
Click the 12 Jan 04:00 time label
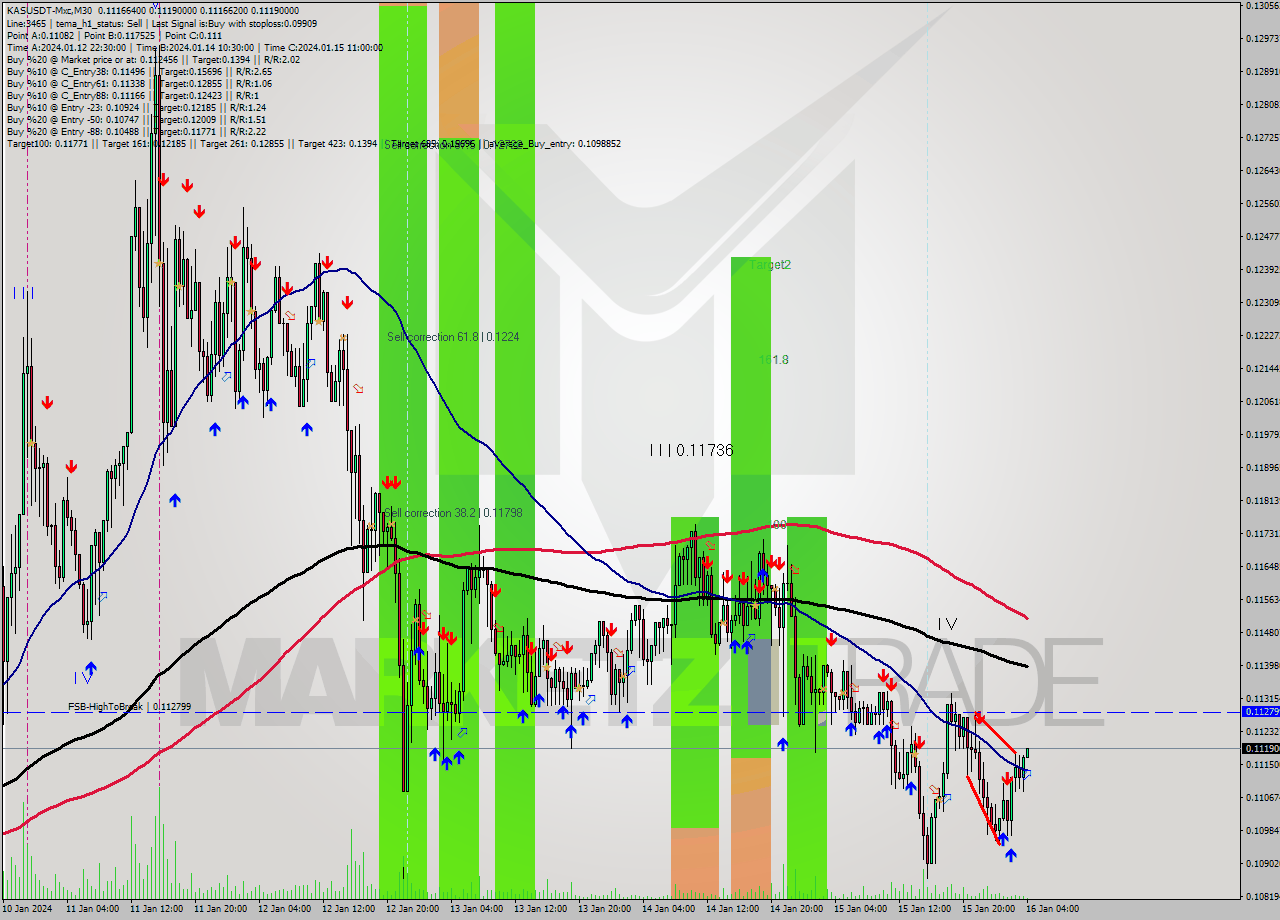[284, 909]
